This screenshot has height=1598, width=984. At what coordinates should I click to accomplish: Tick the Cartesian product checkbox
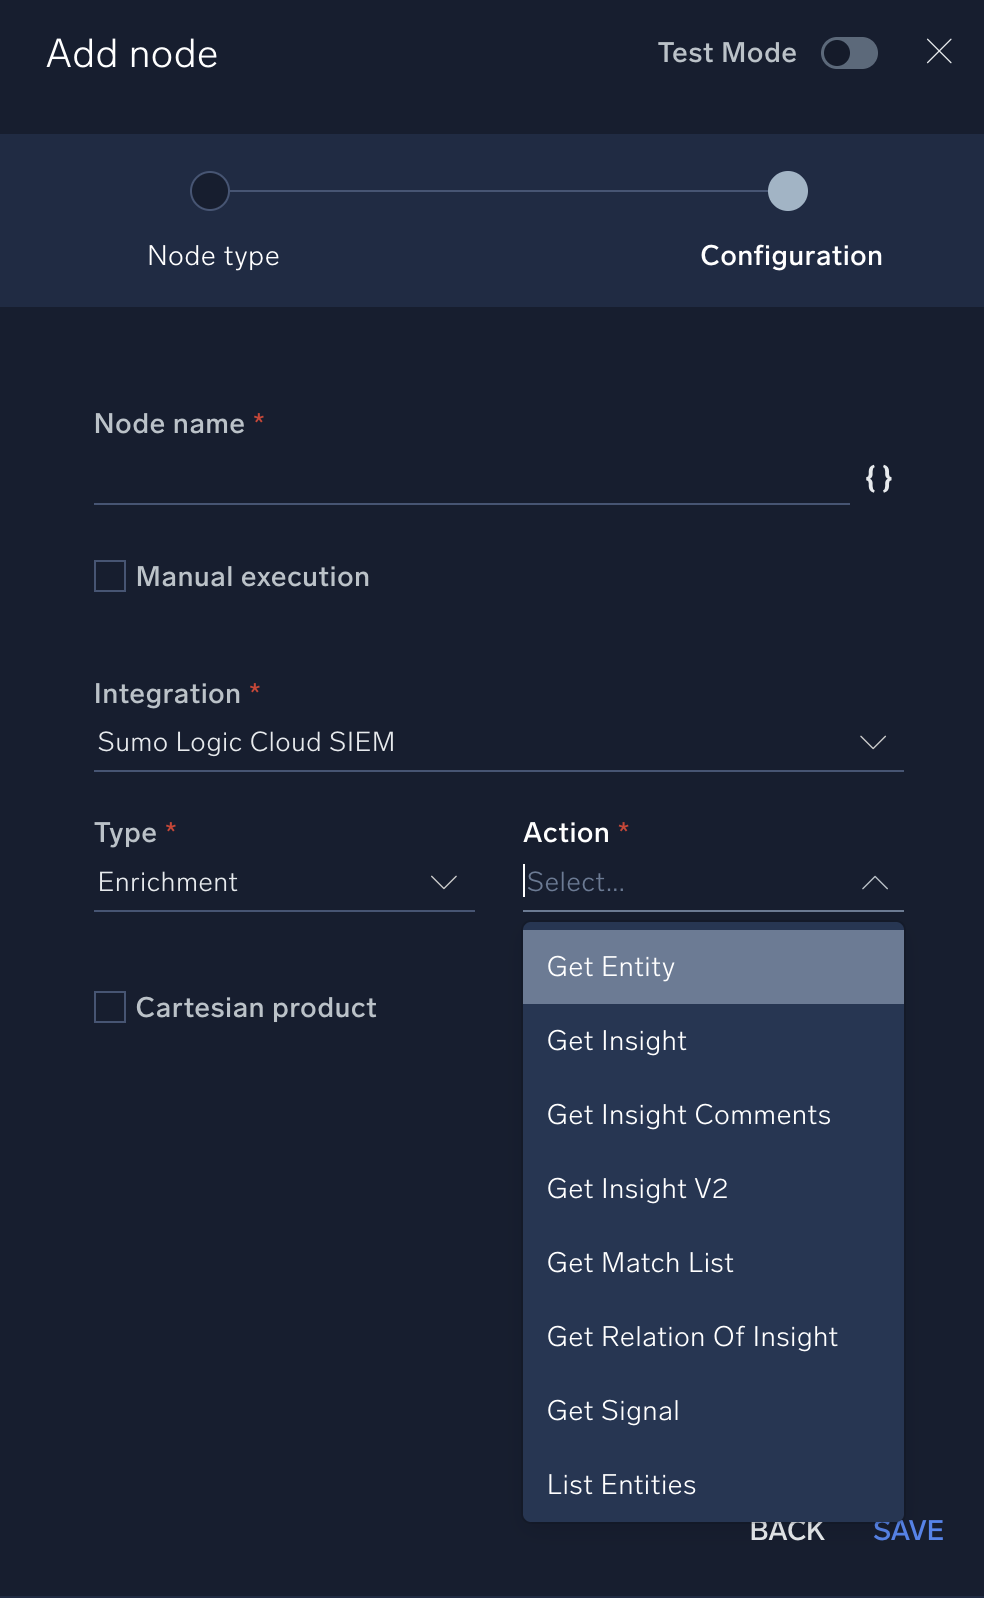tap(110, 1007)
